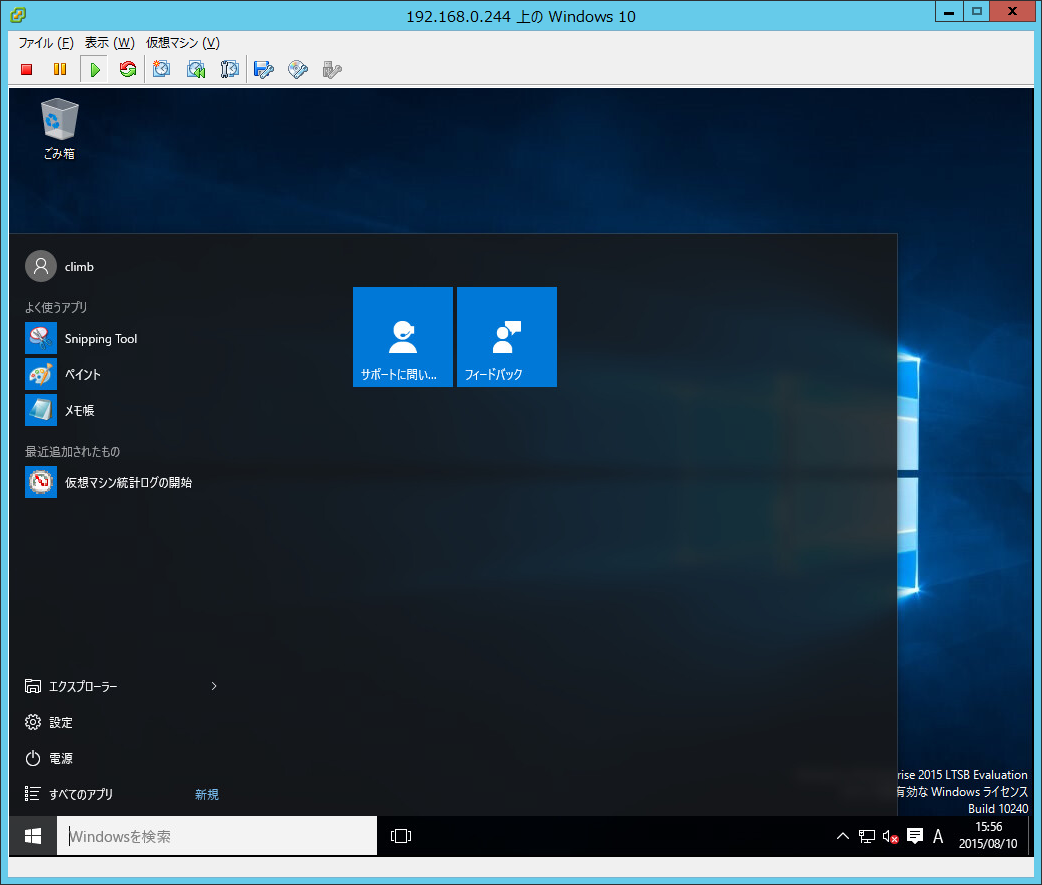Click the floppy drive connection toolbar icon
1042x885 pixels.
click(x=264, y=69)
